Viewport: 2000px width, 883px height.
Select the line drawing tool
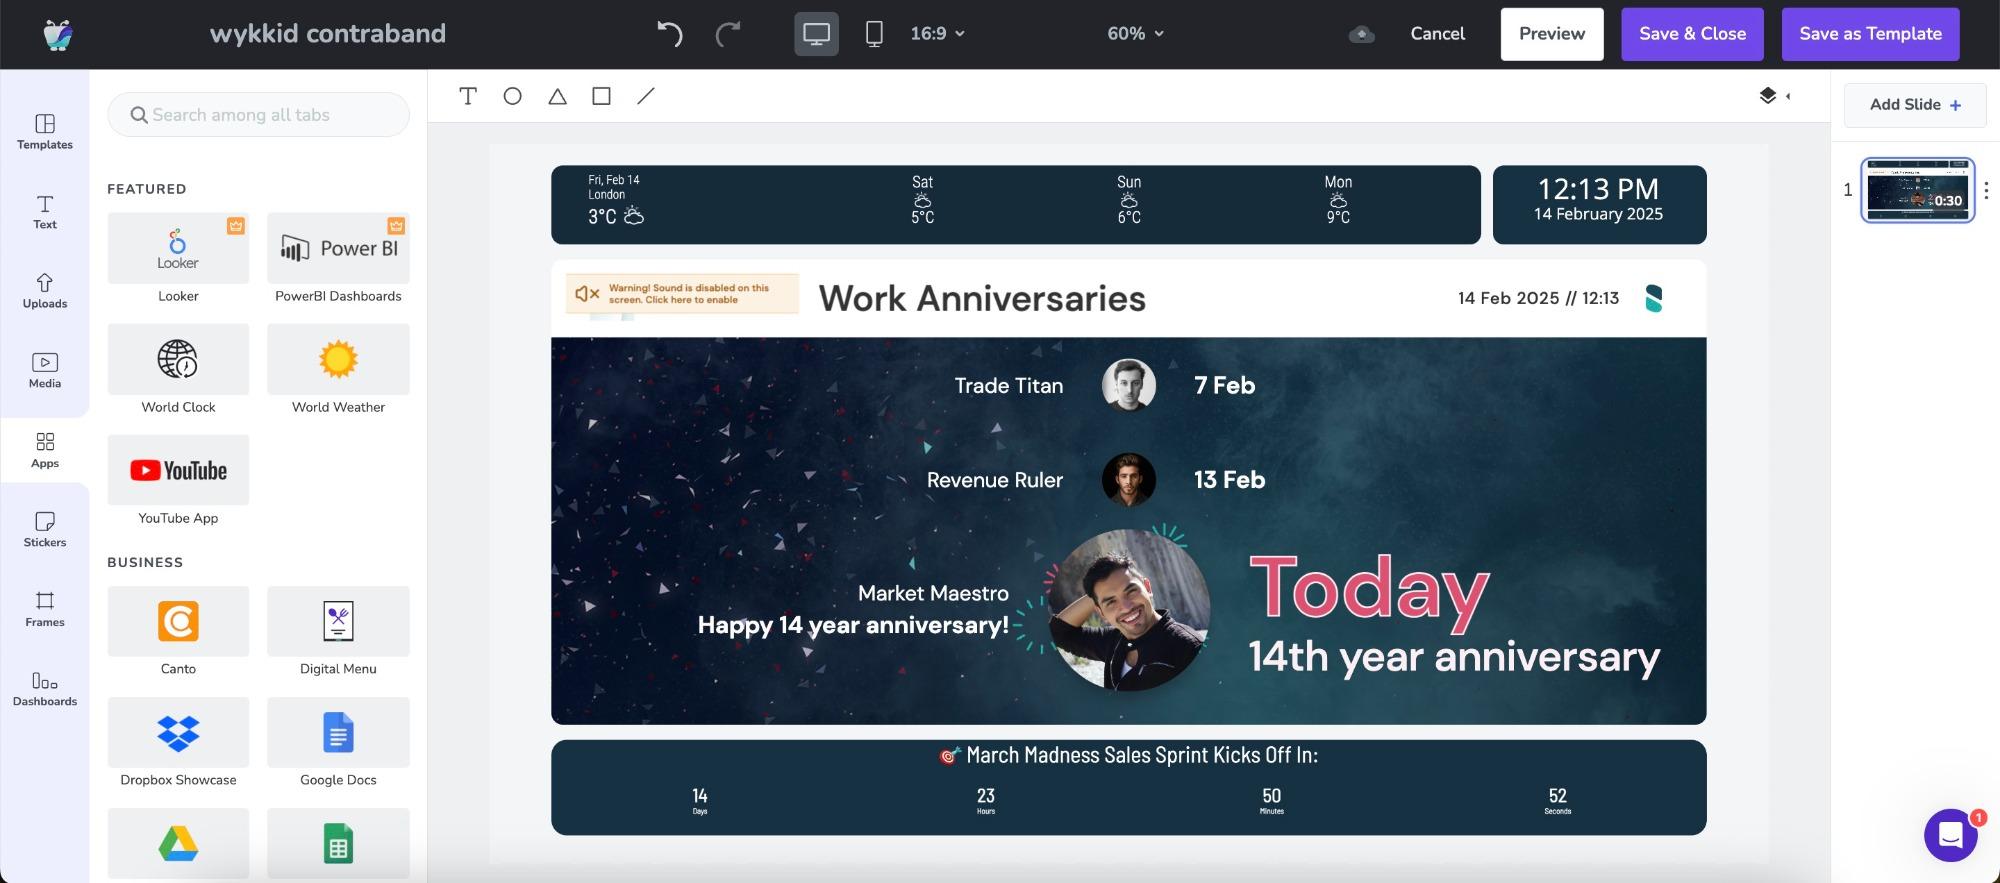pyautogui.click(x=646, y=96)
